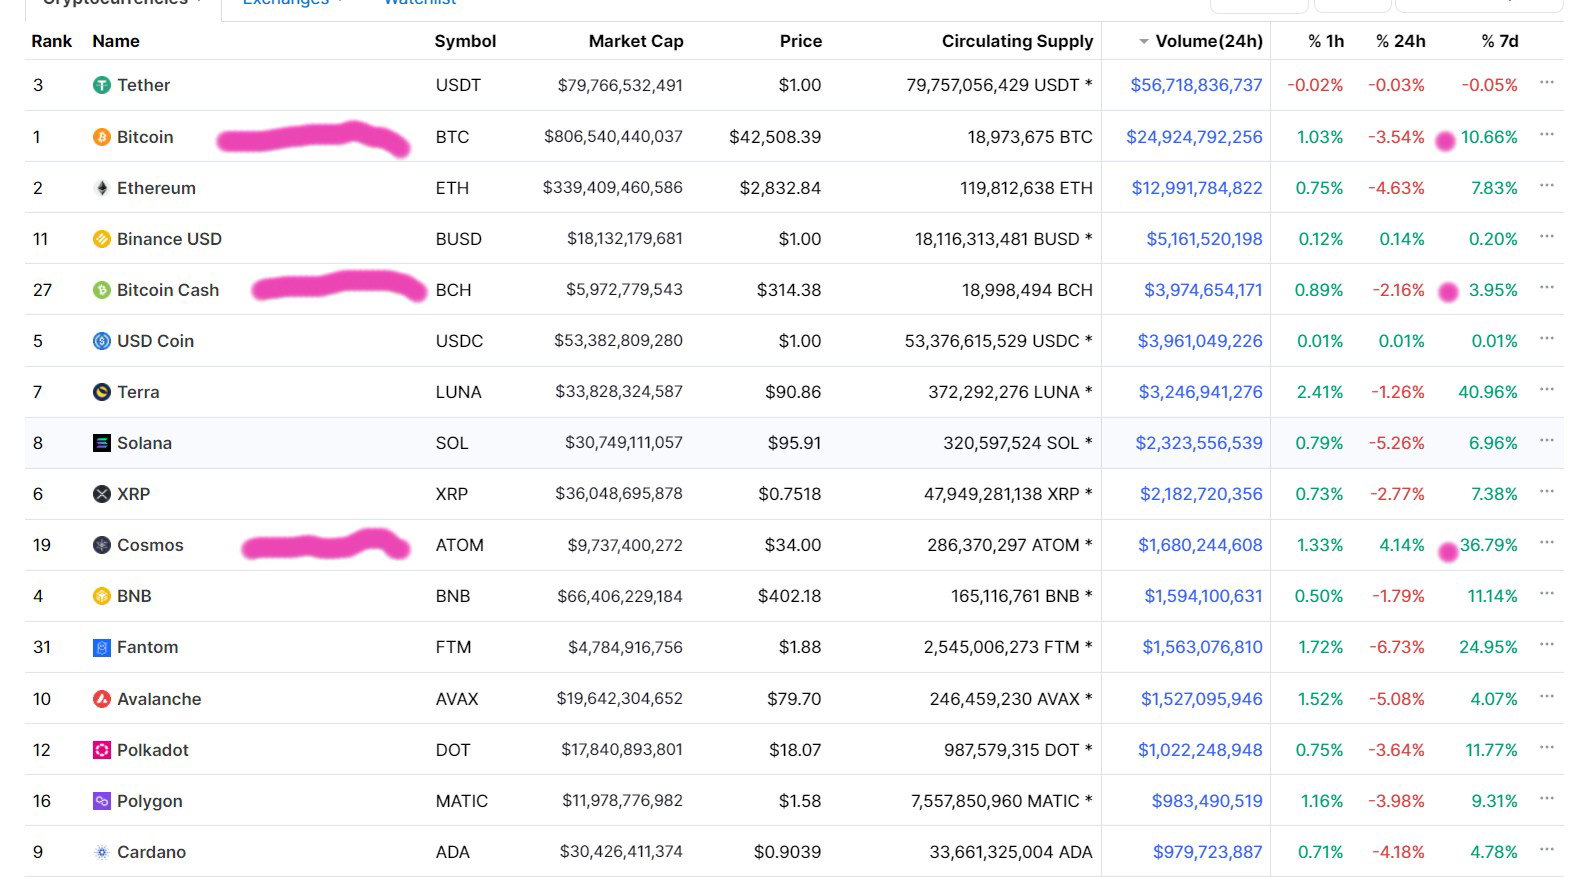Open three-dot menu for Tether row
Screen dimensions: 1588x877
click(x=1547, y=83)
